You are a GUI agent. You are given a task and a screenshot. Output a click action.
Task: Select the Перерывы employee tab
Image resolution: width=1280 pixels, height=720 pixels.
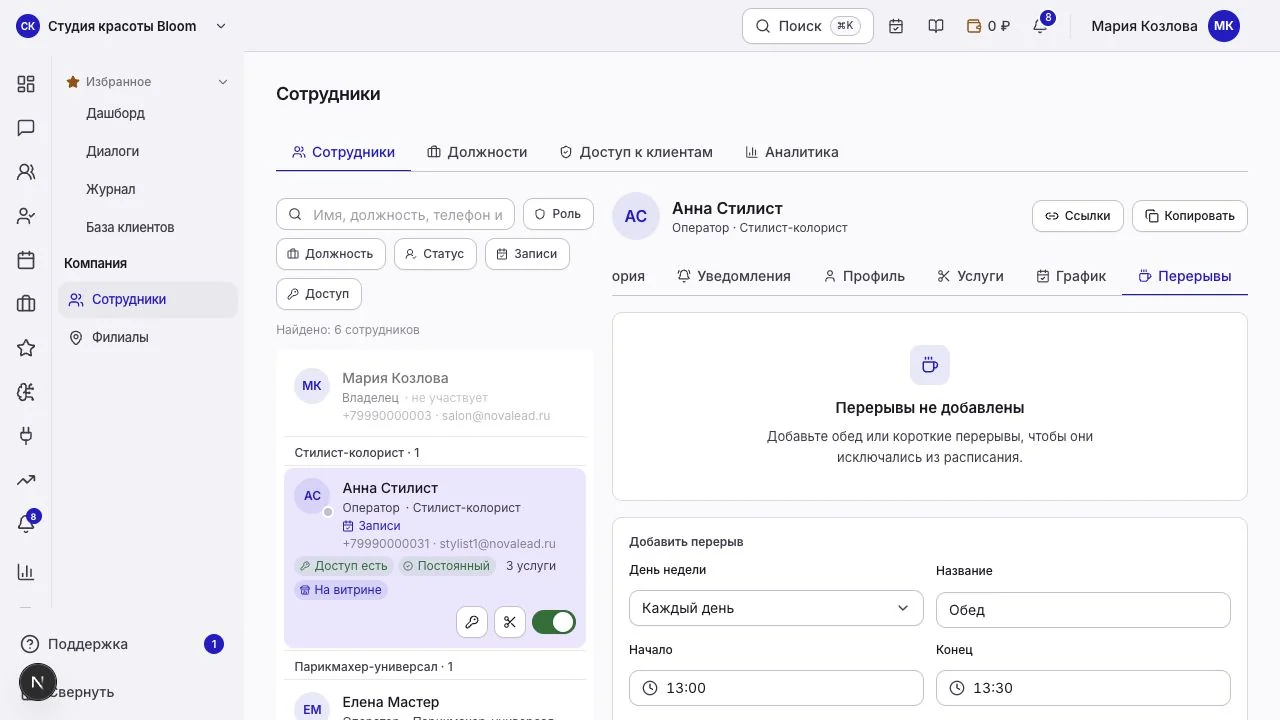[1185, 276]
